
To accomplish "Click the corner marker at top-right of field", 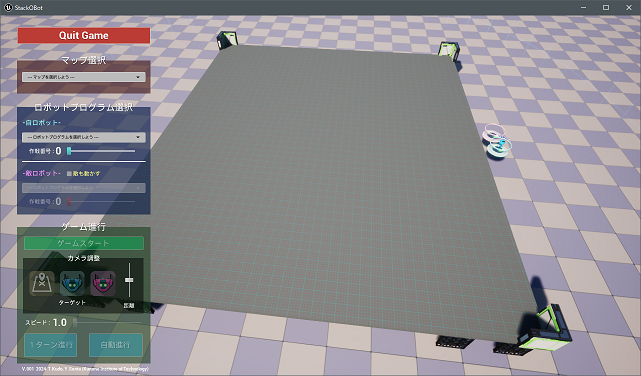I will tap(449, 51).
